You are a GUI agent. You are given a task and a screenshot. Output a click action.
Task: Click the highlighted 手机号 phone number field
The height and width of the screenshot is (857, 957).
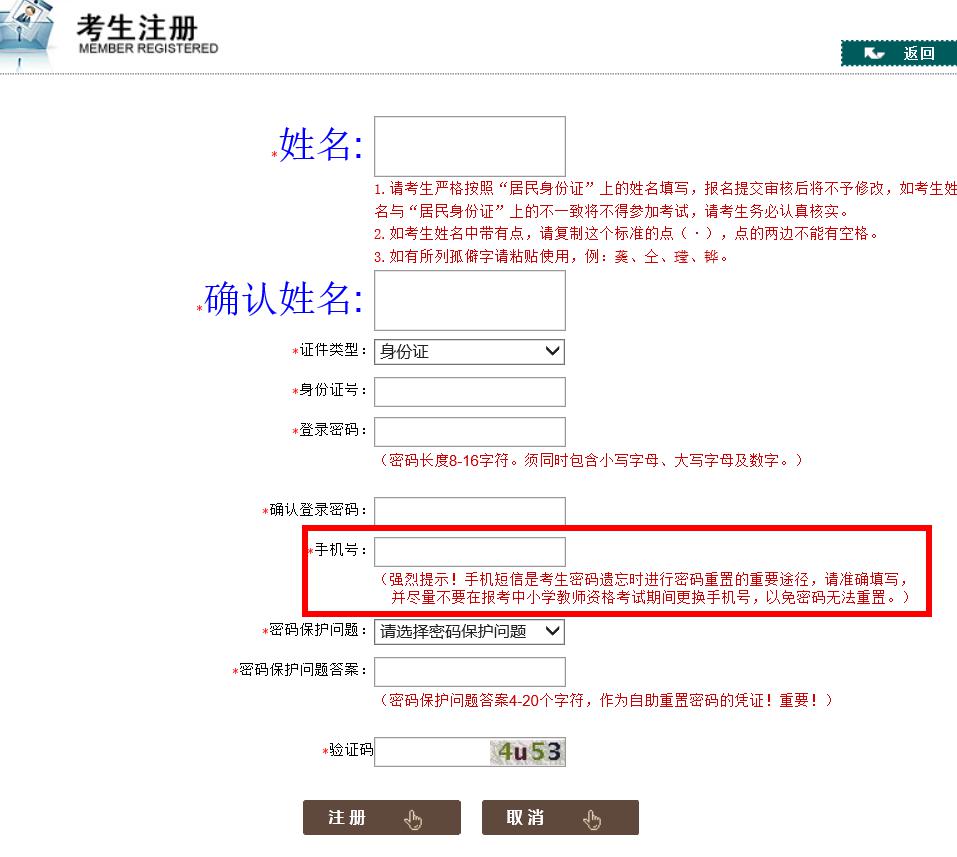[469, 551]
